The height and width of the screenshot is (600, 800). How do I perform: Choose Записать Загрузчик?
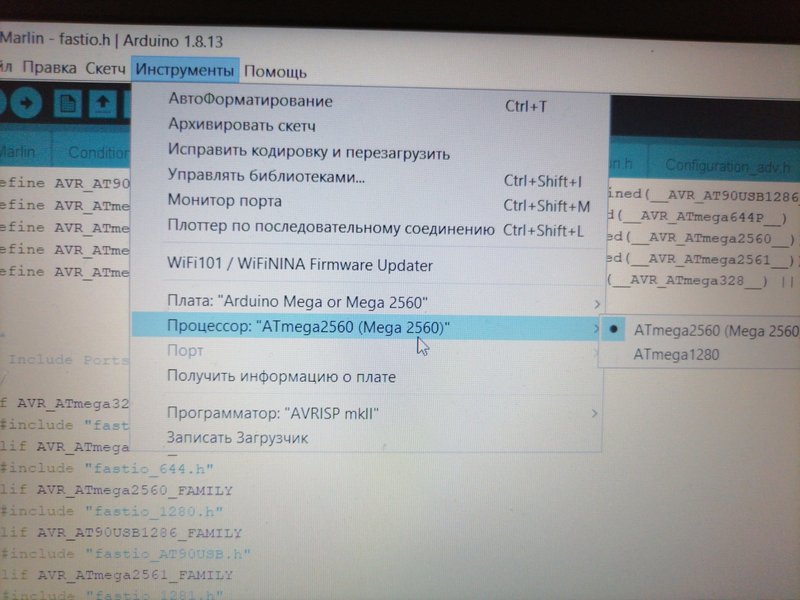(x=366, y=437)
